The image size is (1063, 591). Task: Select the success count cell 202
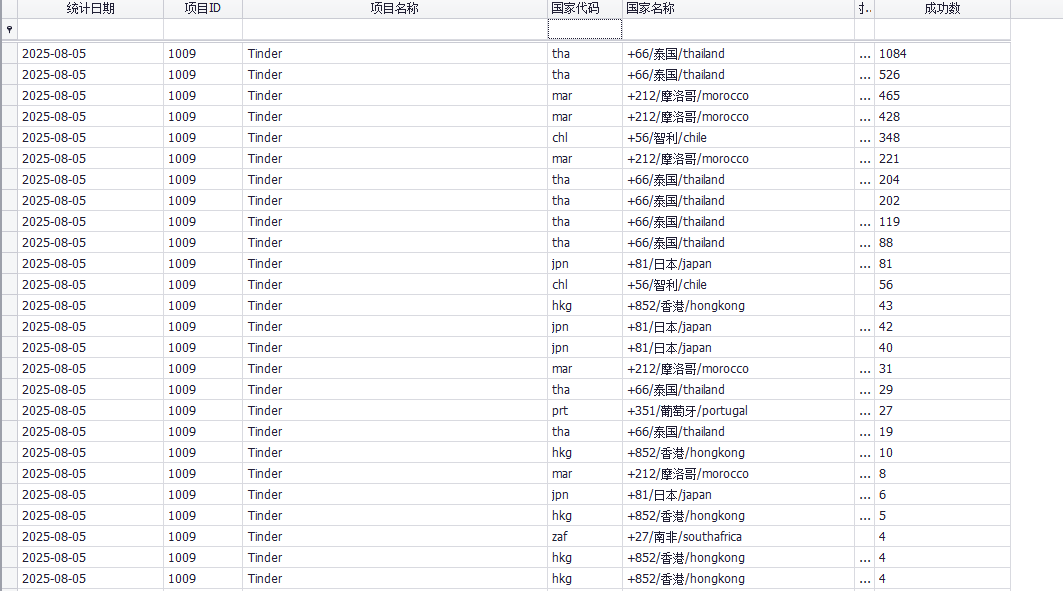pos(942,201)
